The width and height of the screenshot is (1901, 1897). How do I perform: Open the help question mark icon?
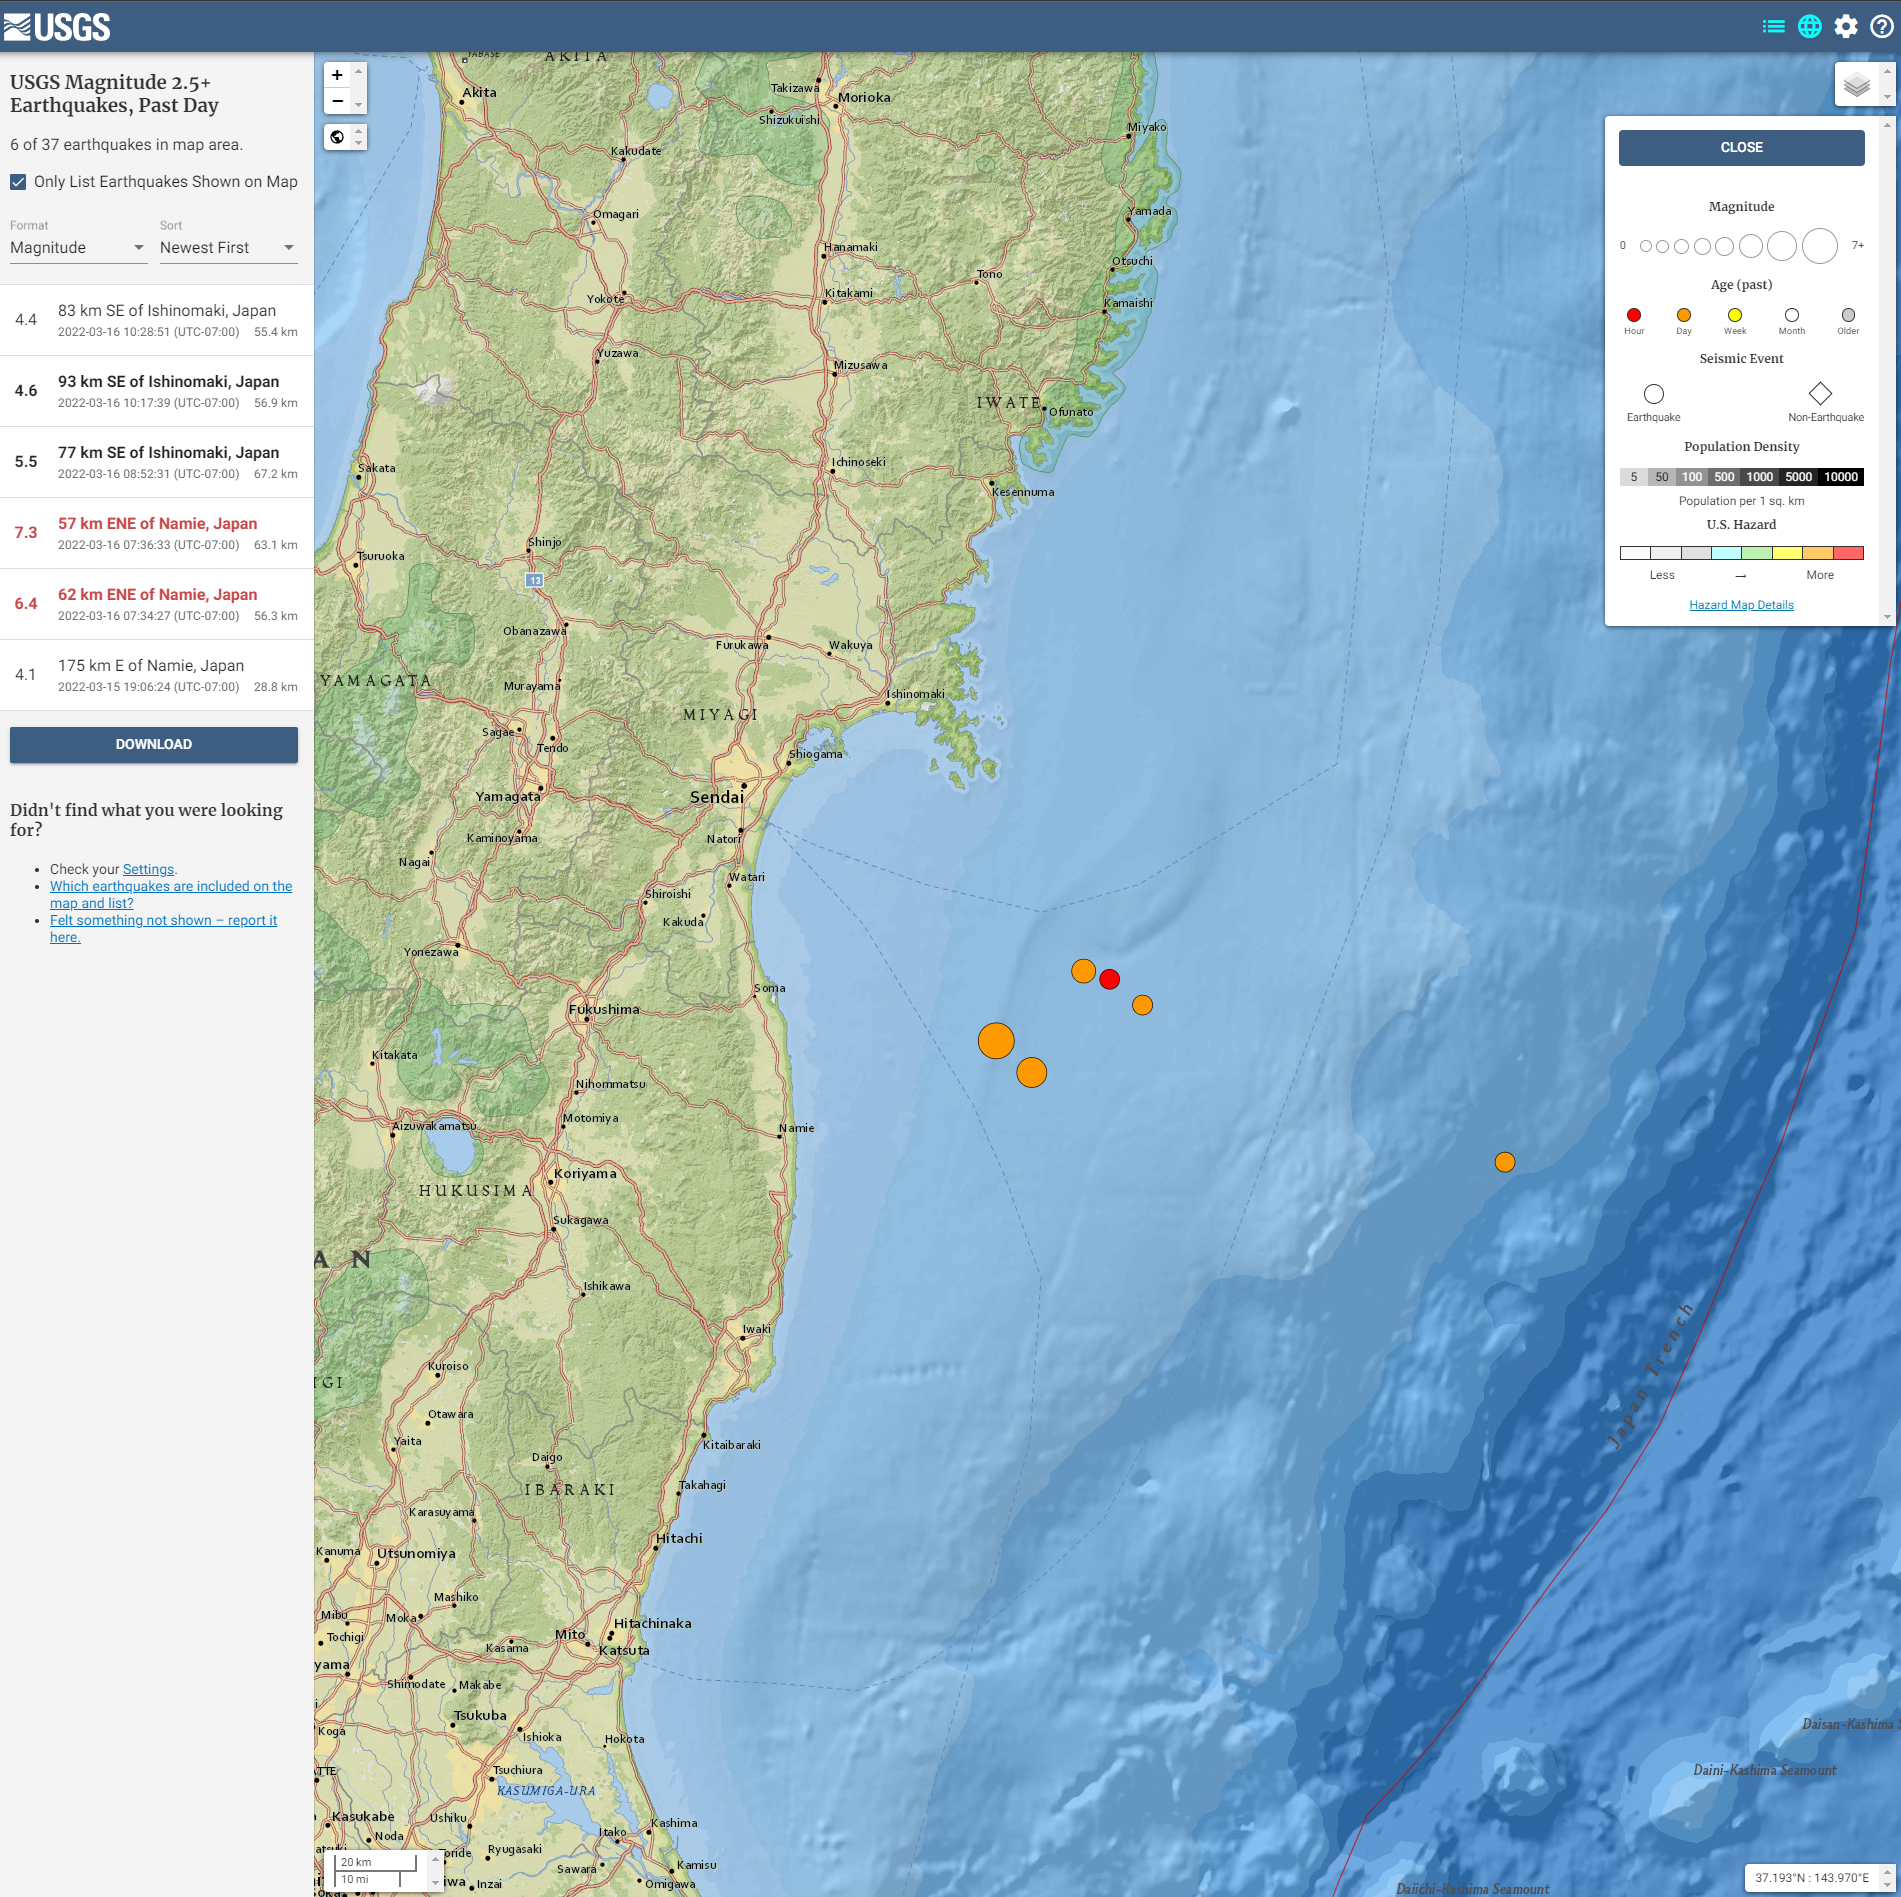point(1881,27)
